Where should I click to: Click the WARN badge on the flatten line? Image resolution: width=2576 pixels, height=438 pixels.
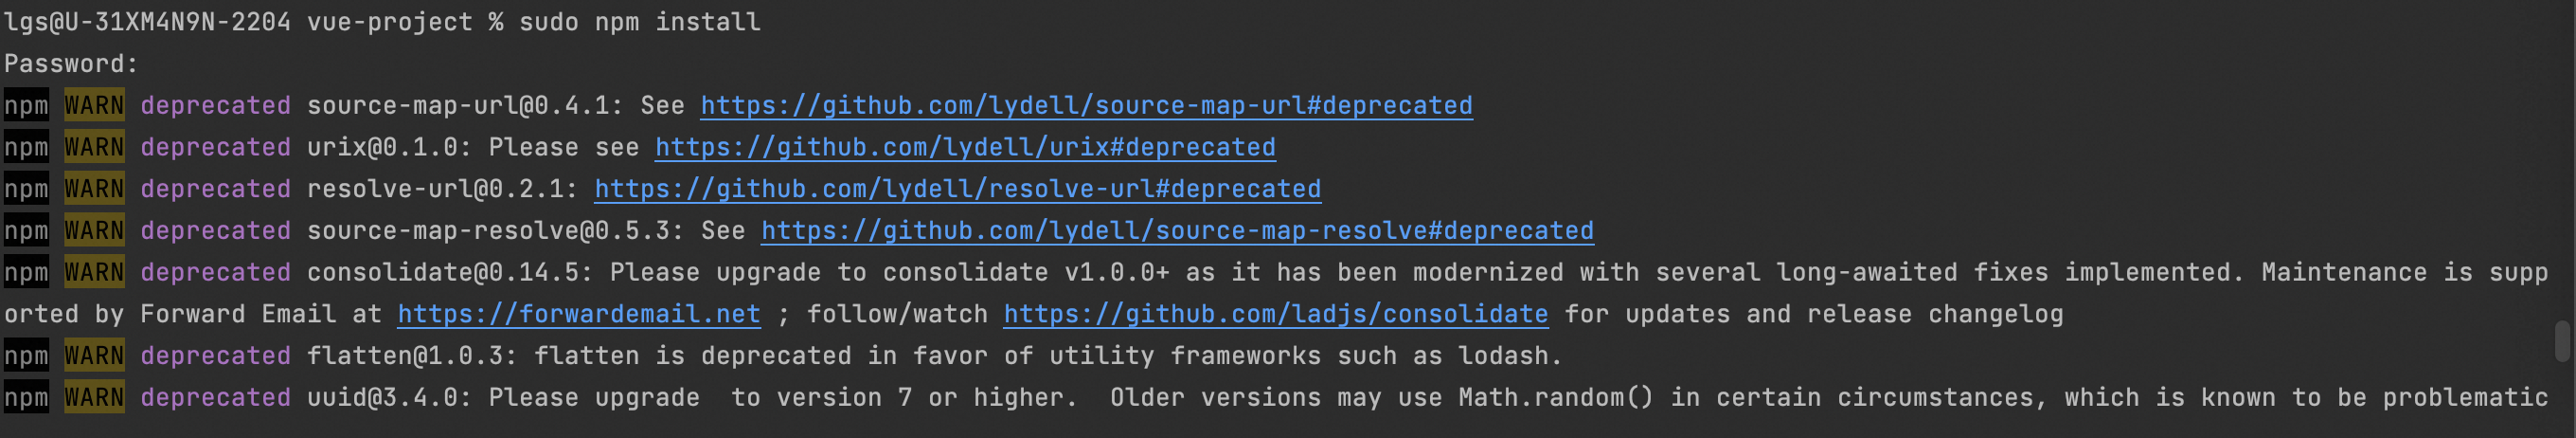point(94,356)
